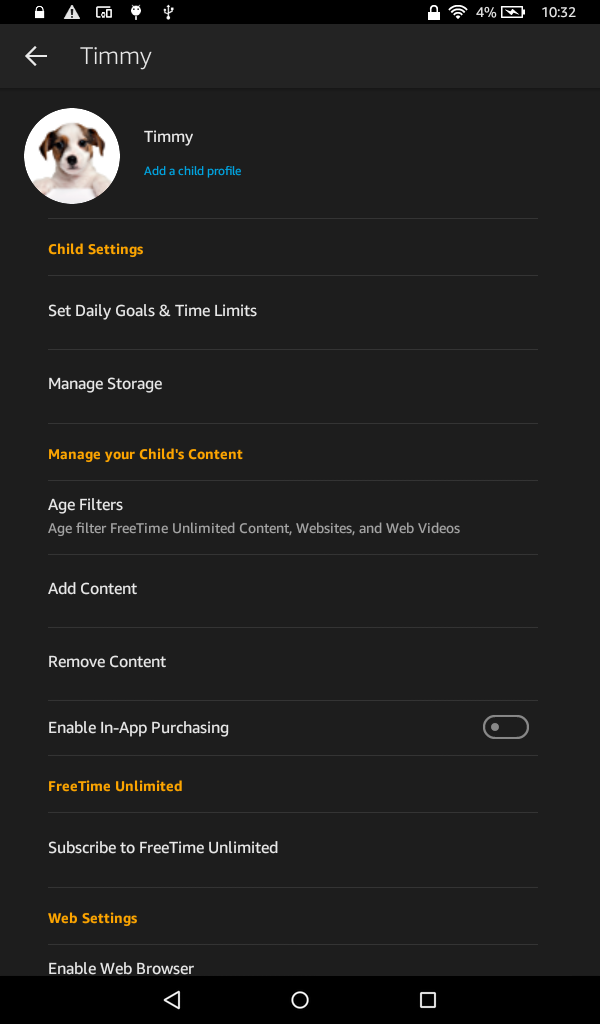Tap Subscribe to FreeTime Unlimited
This screenshot has width=600, height=1024.
click(163, 848)
